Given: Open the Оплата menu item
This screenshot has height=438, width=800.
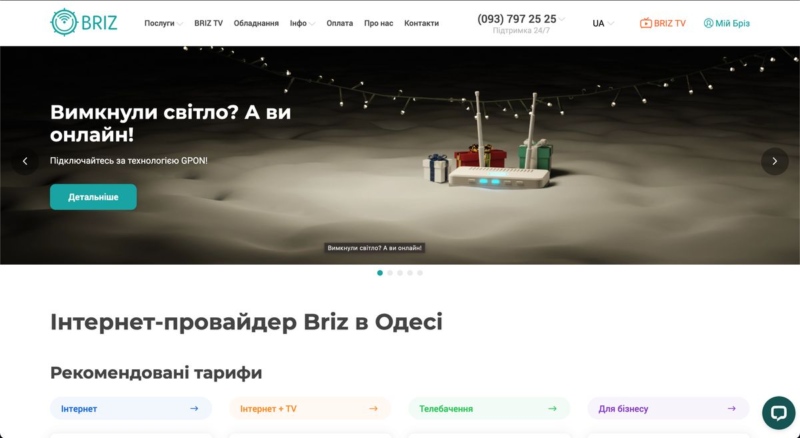Looking at the screenshot, I should [340, 23].
